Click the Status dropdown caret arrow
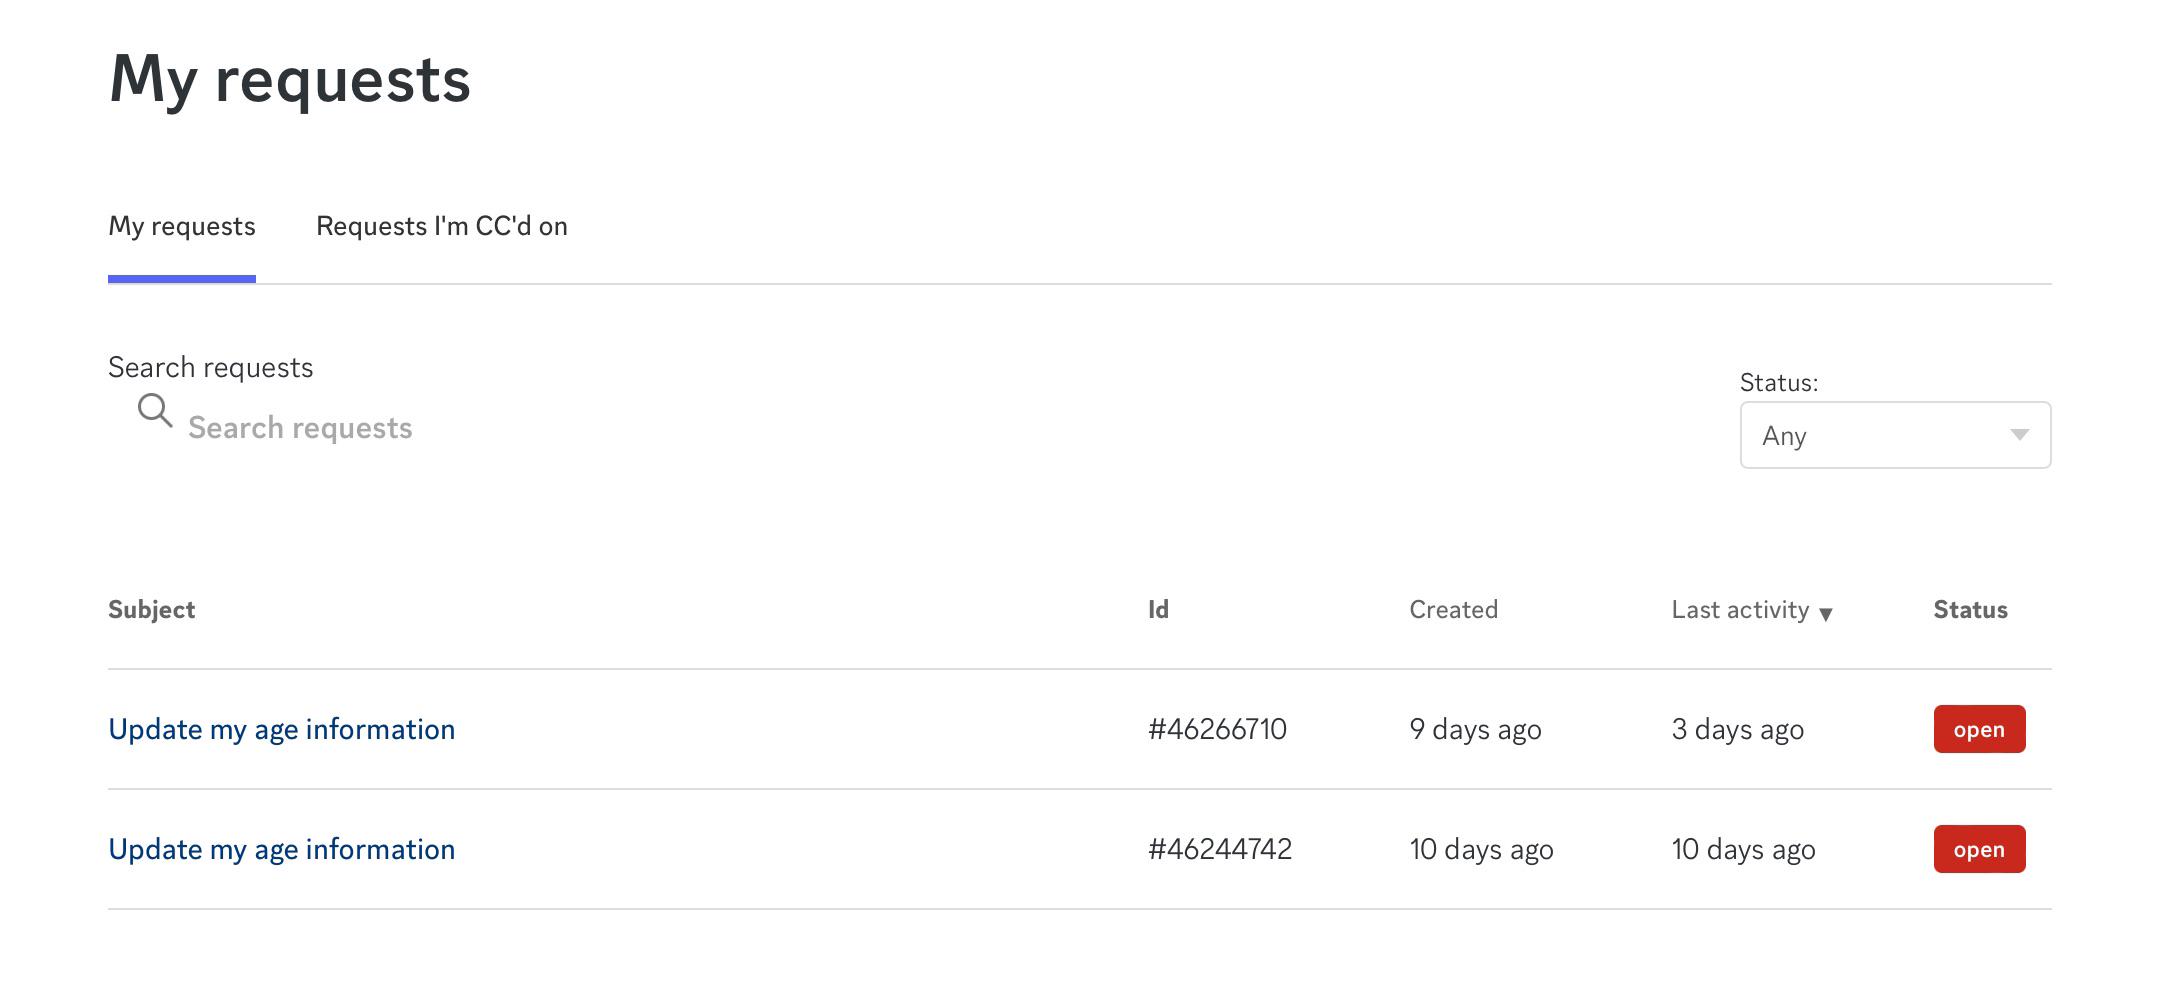 point(2019,435)
